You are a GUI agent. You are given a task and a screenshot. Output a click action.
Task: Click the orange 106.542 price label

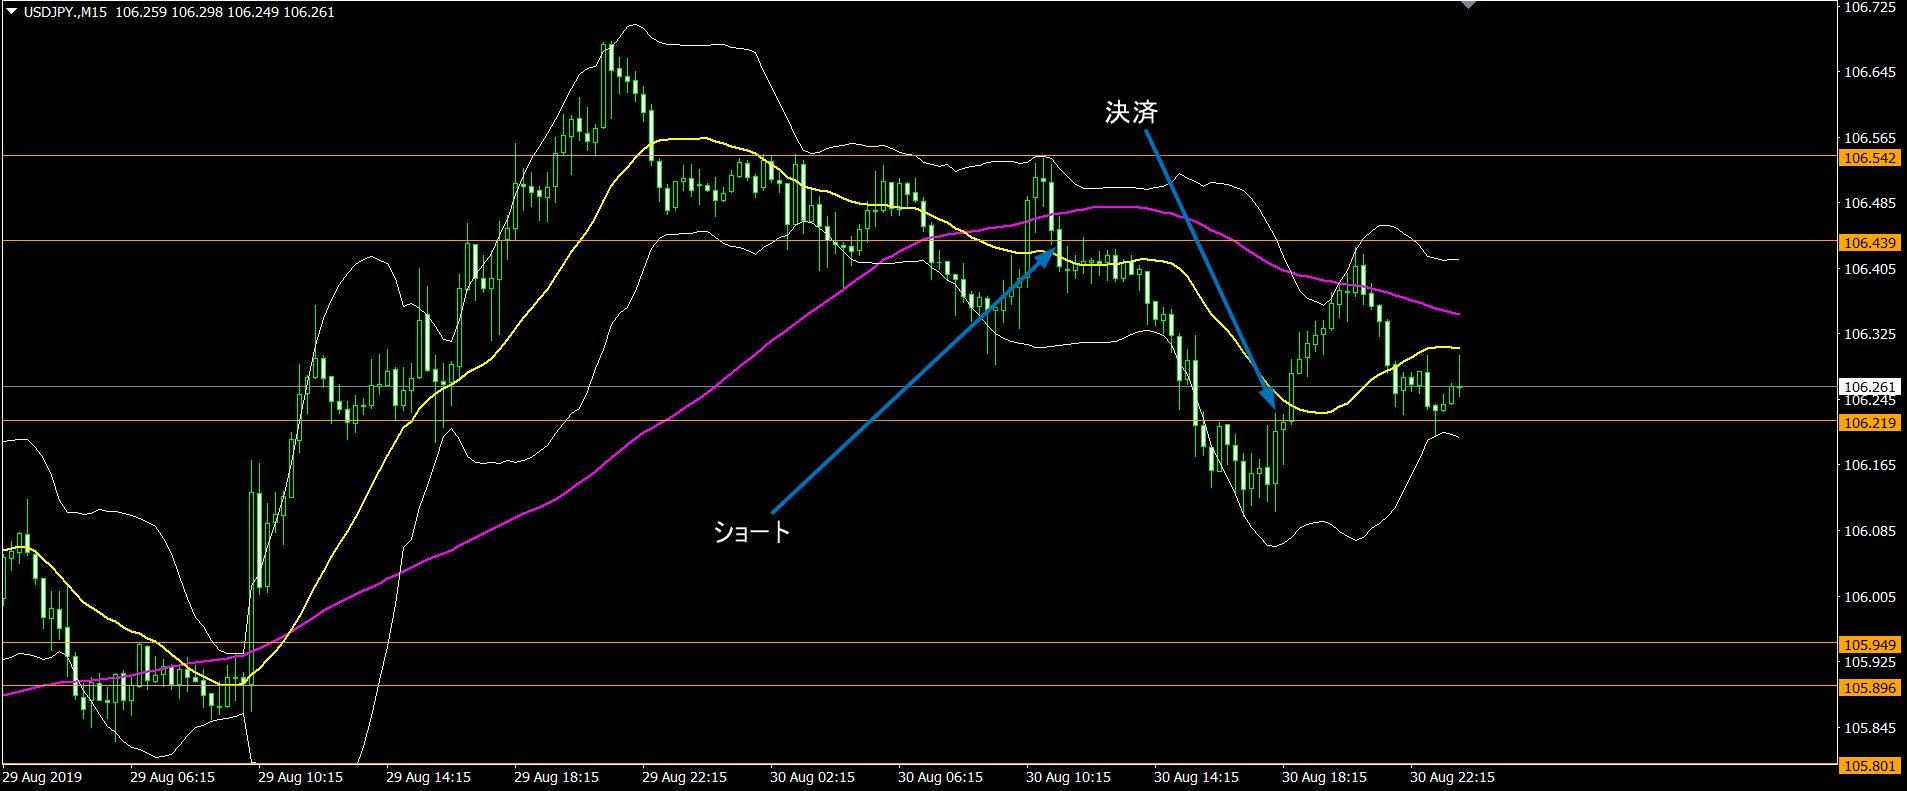point(1869,158)
